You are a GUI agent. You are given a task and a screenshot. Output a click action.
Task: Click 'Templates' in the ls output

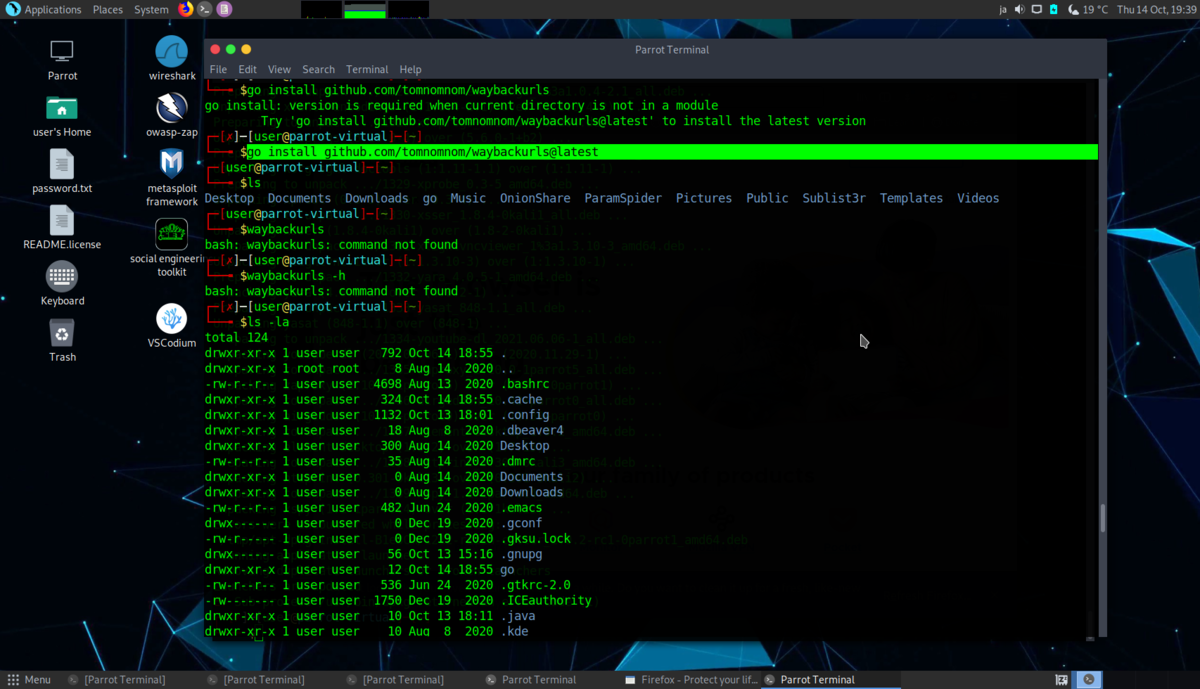pyautogui.click(x=911, y=198)
